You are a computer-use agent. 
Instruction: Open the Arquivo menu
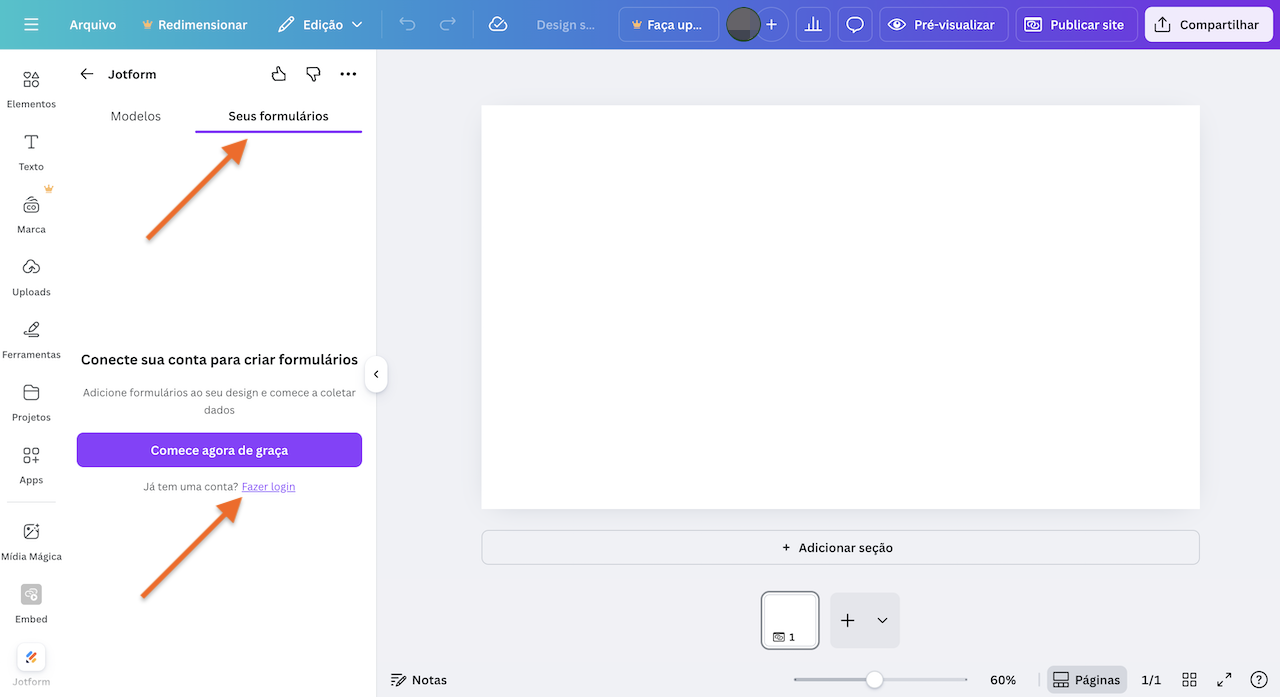93,24
